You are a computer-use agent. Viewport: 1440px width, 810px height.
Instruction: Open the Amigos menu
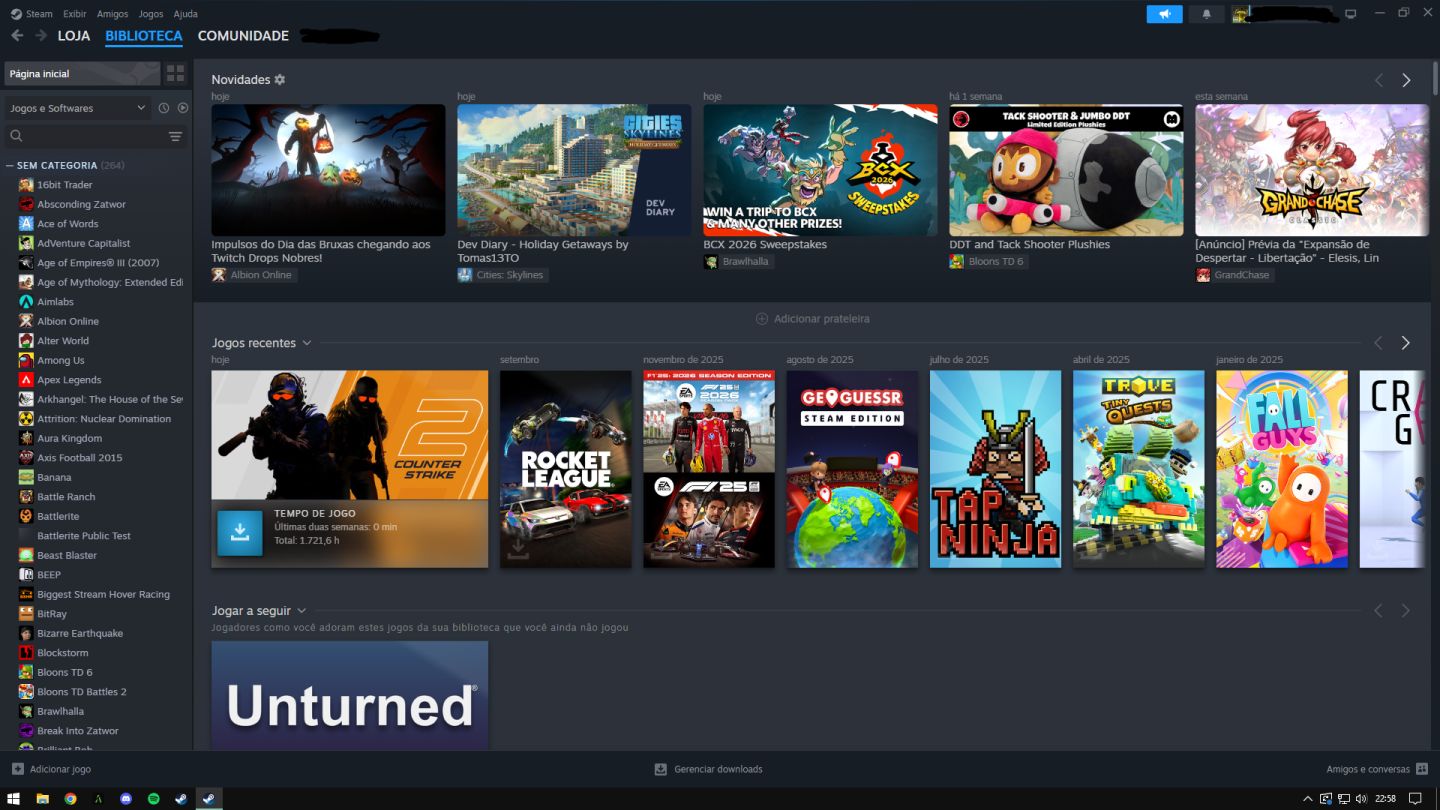pos(112,14)
